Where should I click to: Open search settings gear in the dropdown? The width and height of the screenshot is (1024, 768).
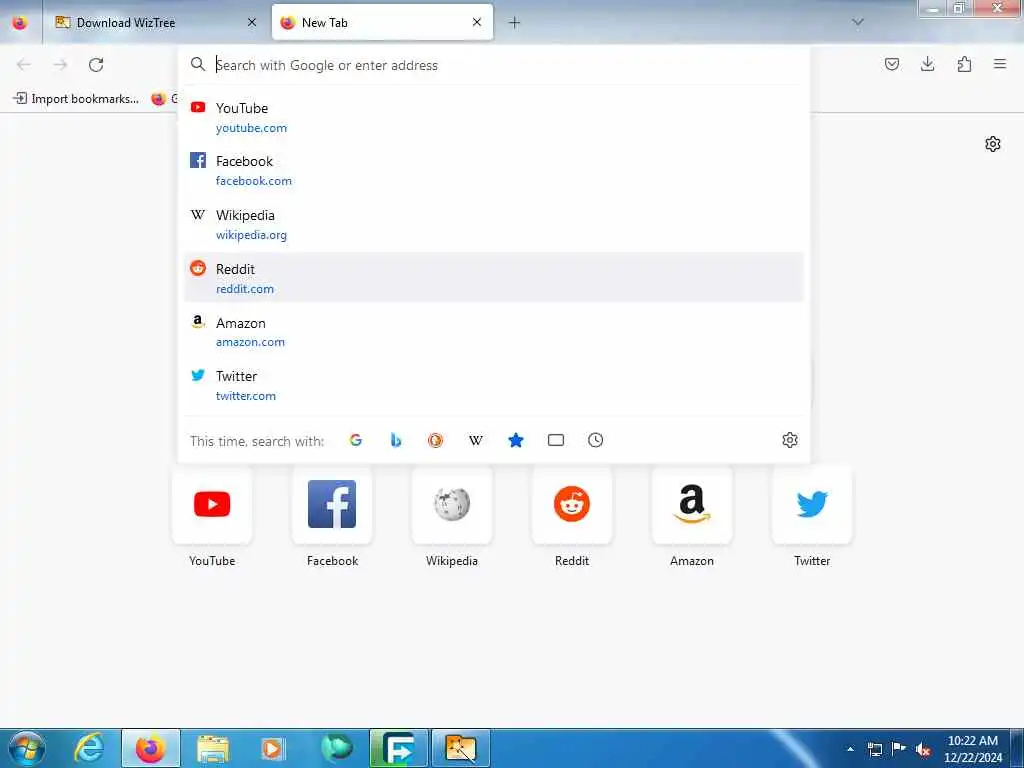click(x=790, y=440)
